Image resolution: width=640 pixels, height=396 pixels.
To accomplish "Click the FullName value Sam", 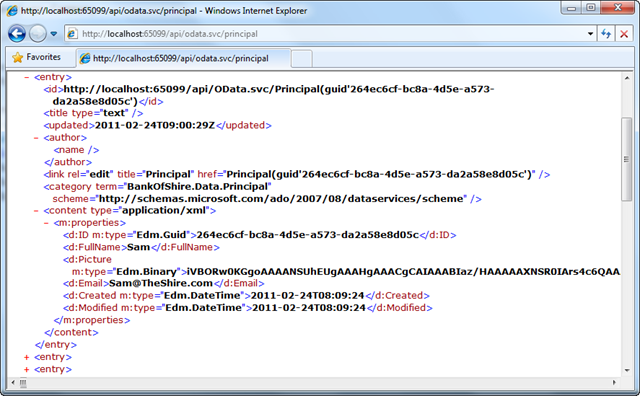I will [x=138, y=247].
